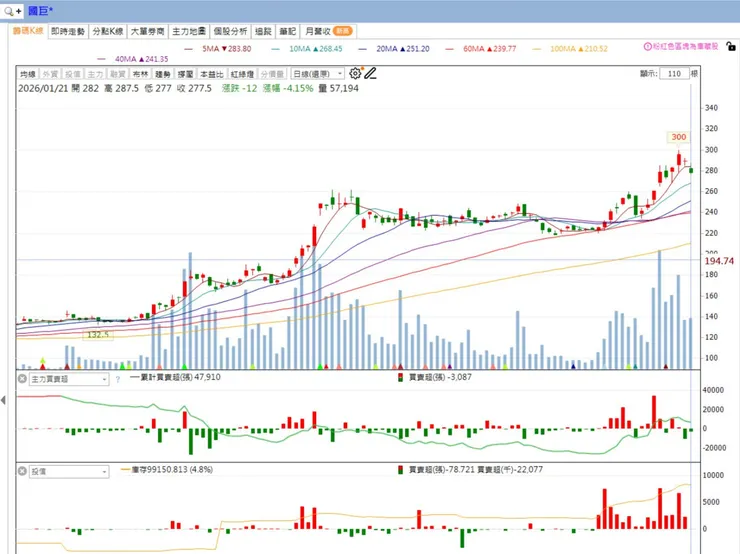The height and width of the screenshot is (554, 740).
Task: Click the 10MA 268.45 legend entry
Action: click(307, 49)
